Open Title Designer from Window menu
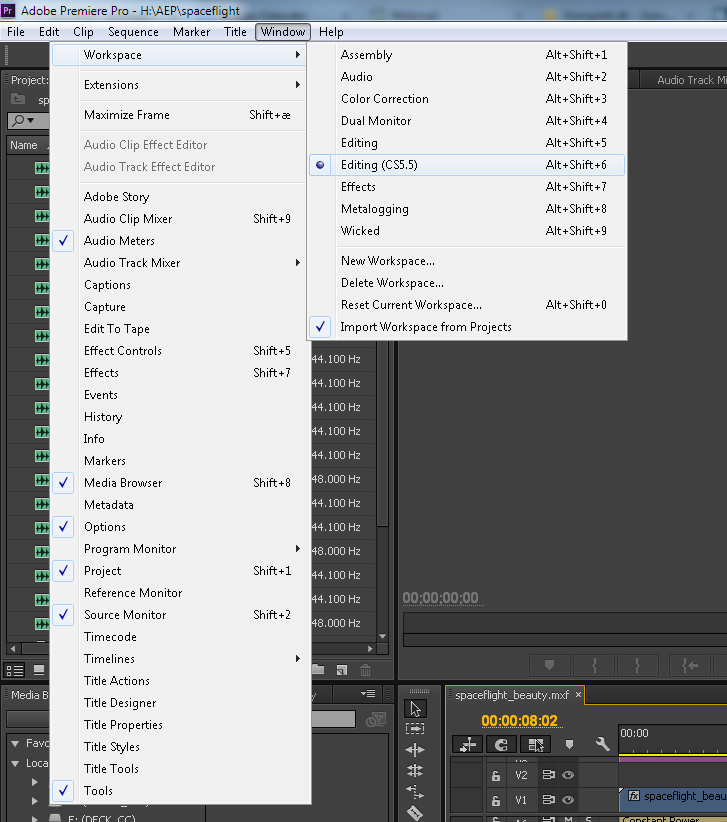This screenshot has width=727, height=822. pos(178,703)
